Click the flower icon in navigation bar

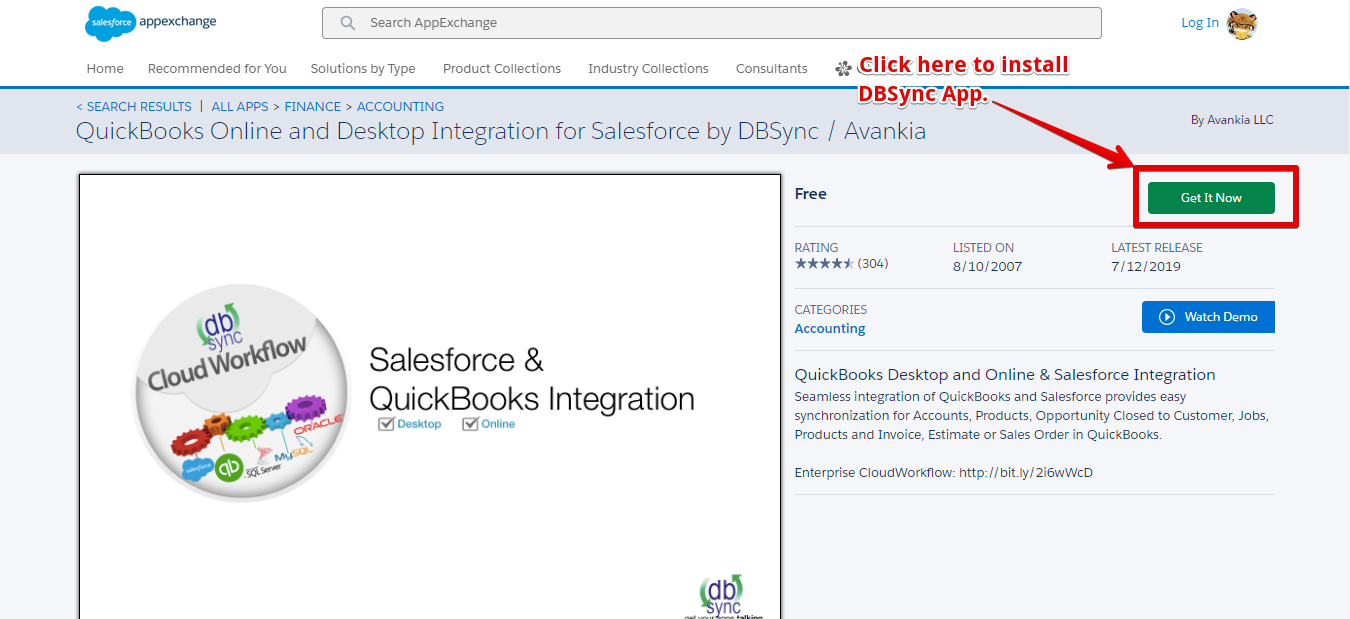click(843, 68)
